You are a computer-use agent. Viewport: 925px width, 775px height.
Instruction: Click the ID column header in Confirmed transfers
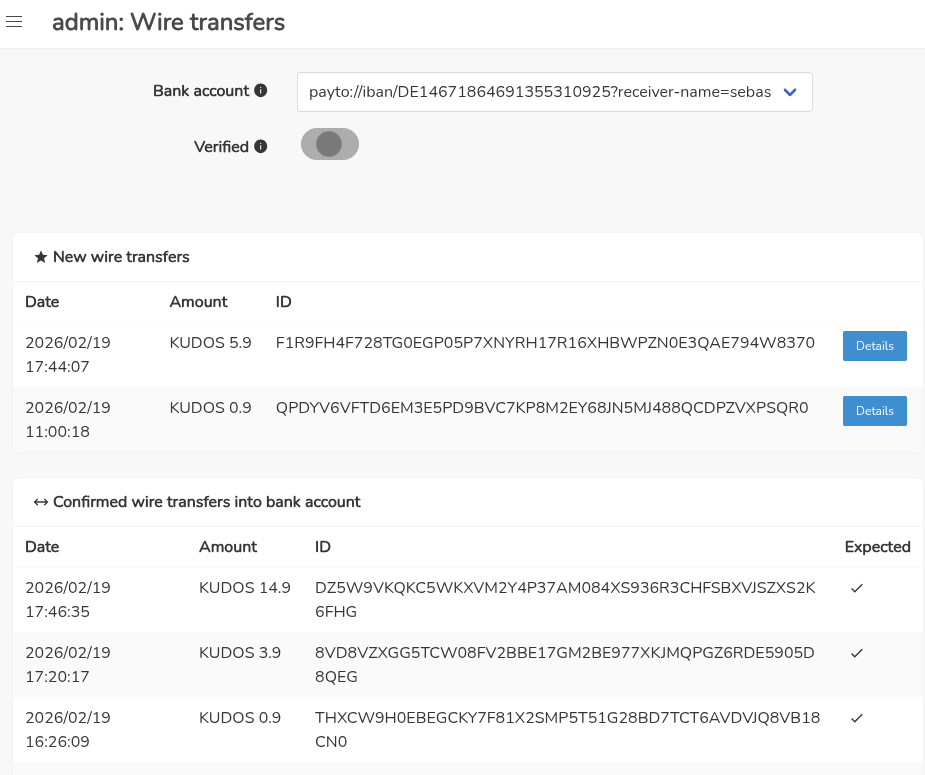click(322, 547)
